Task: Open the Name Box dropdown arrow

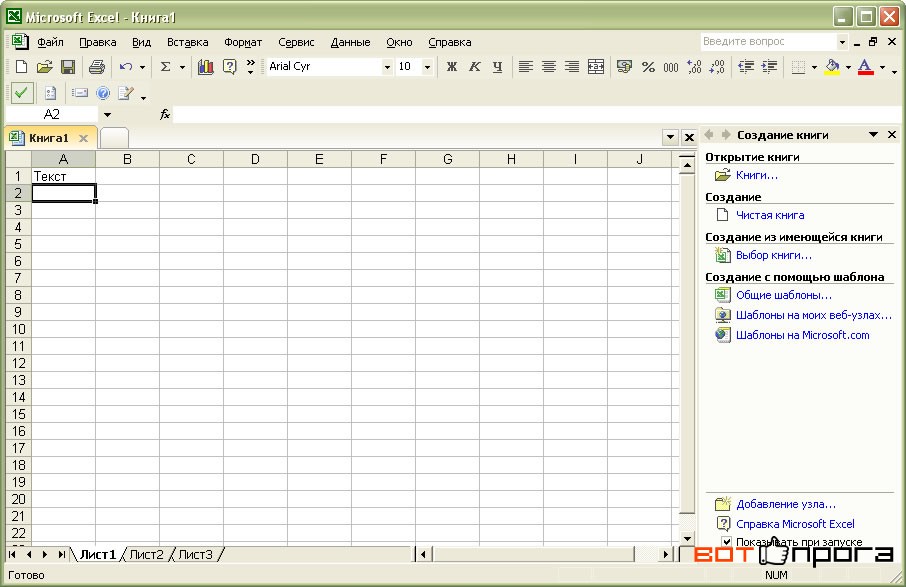Action: pos(107,114)
